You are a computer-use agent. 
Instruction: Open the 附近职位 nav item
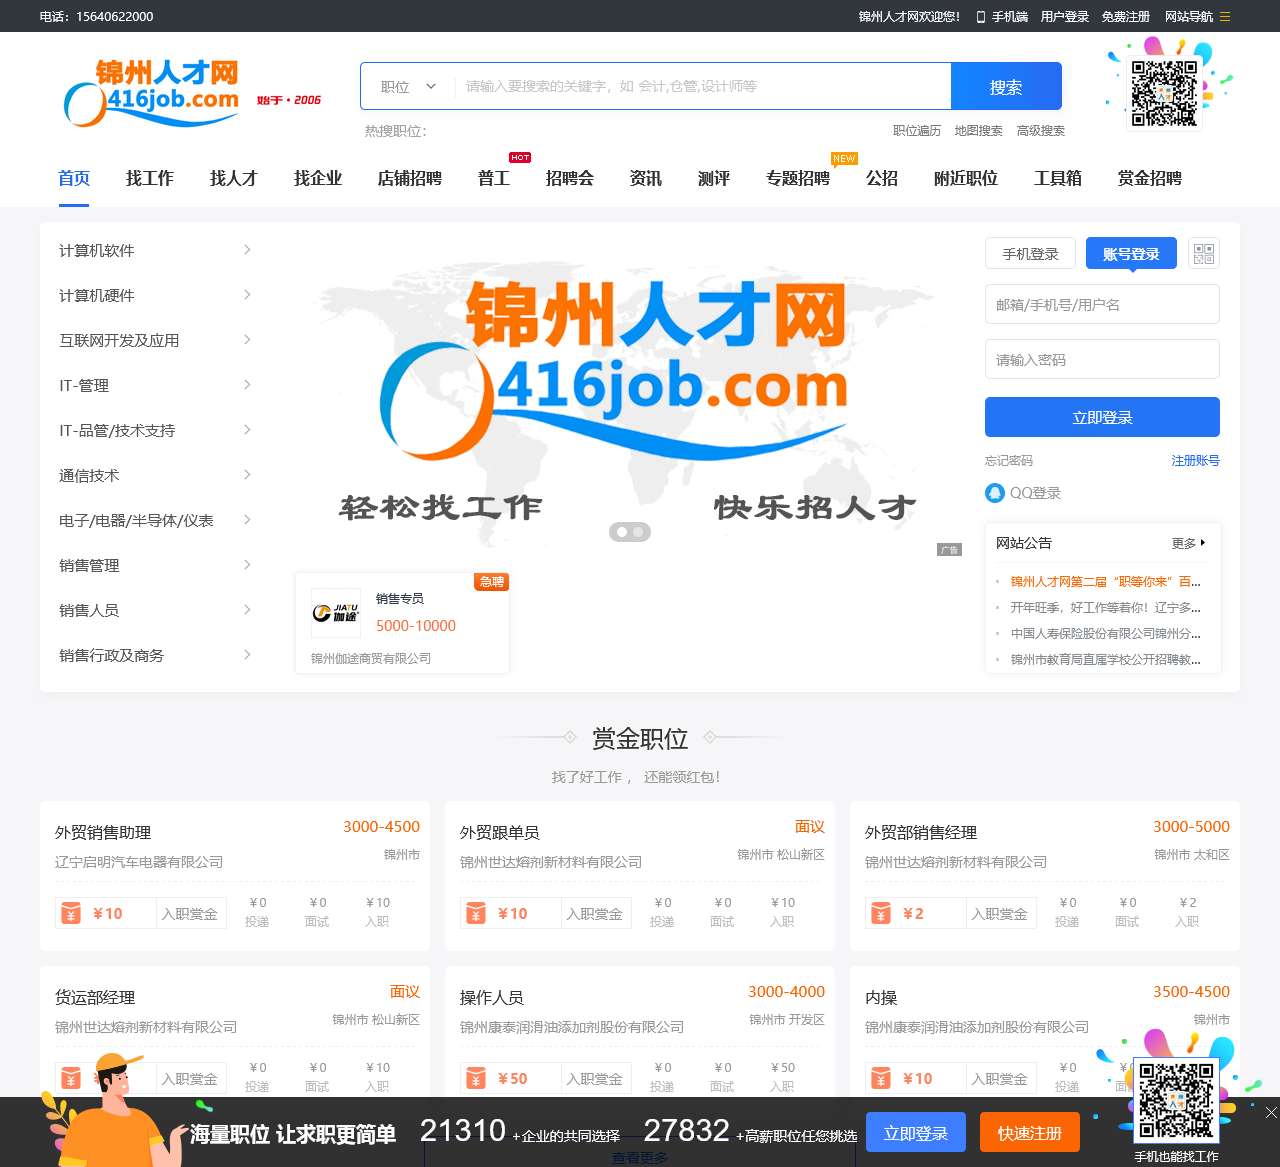click(x=966, y=178)
